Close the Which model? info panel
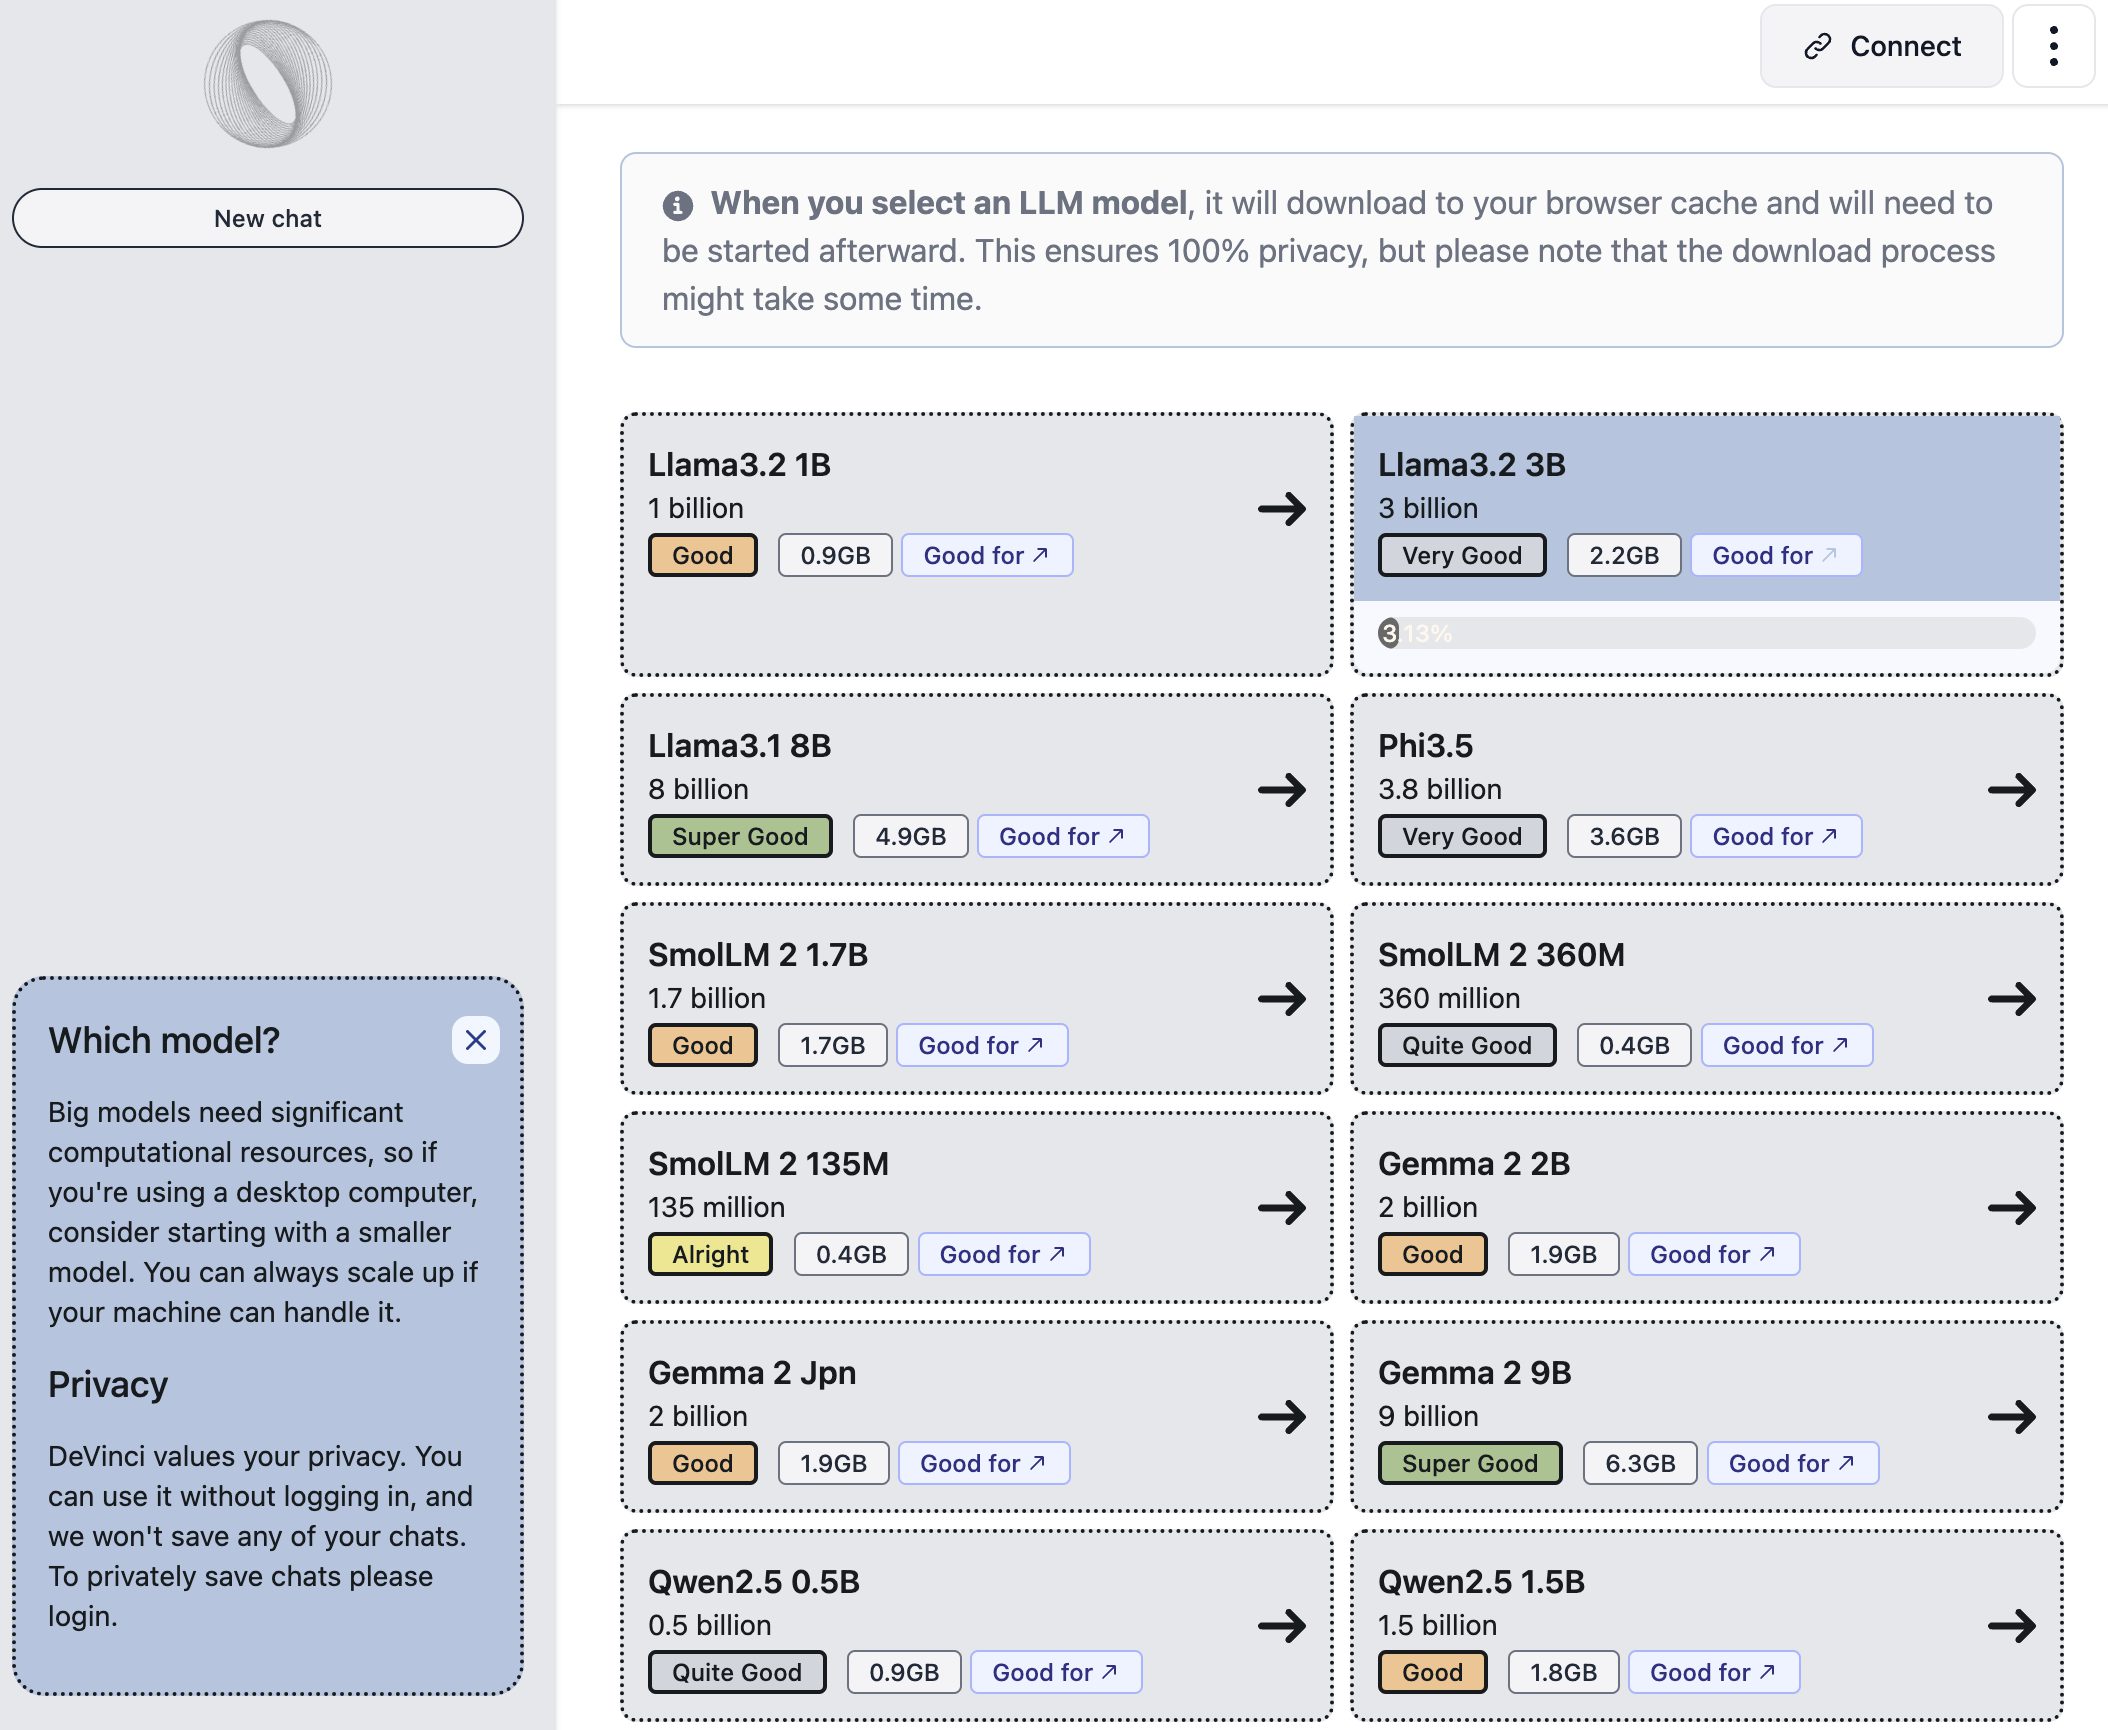This screenshot has height=1730, width=2108. coord(476,1040)
